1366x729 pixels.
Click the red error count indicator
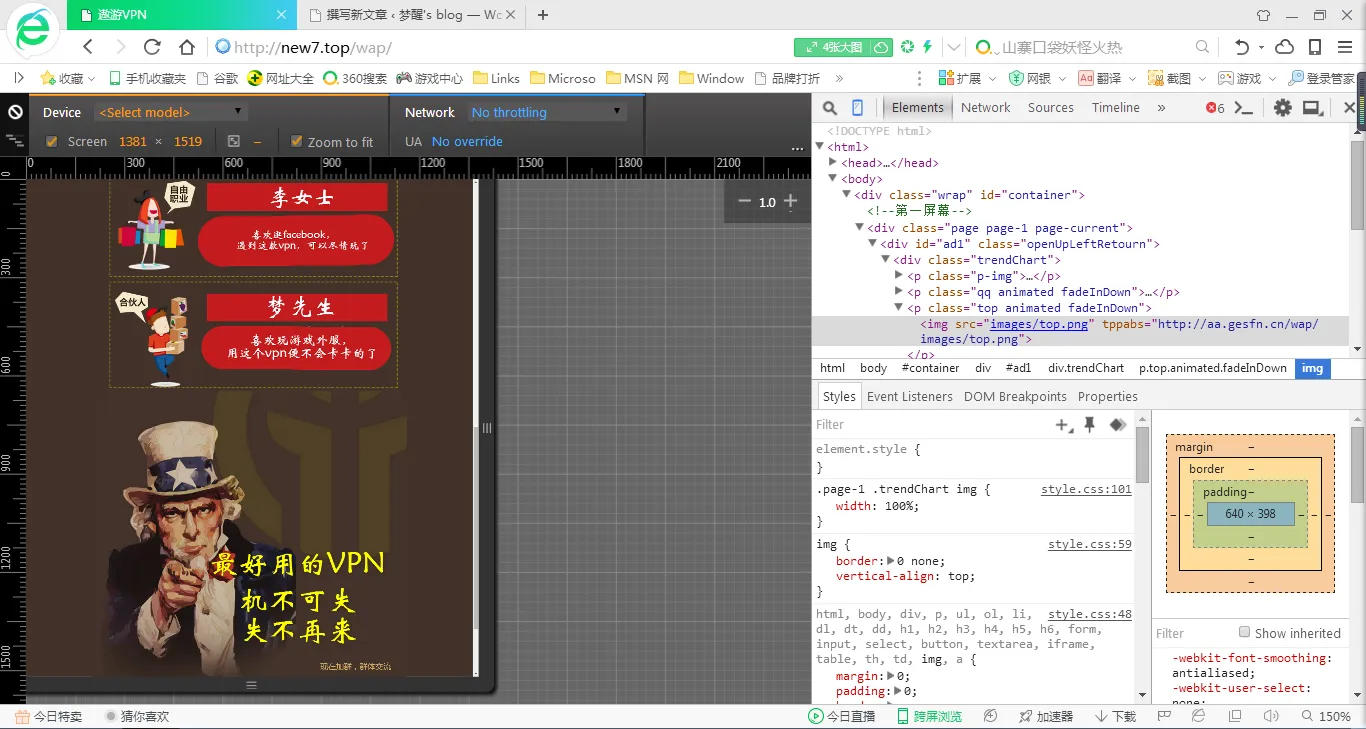pyautogui.click(x=1215, y=108)
